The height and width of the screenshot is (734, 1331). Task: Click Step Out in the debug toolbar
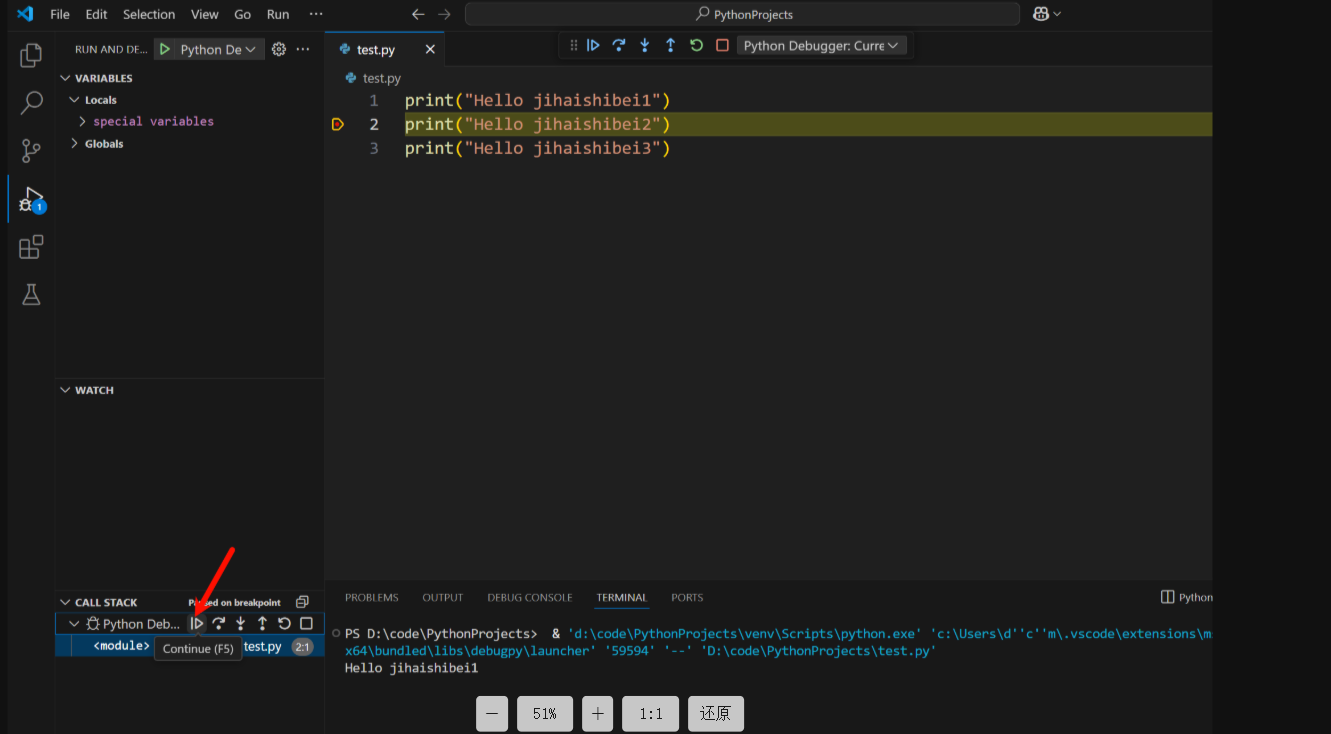pos(670,45)
